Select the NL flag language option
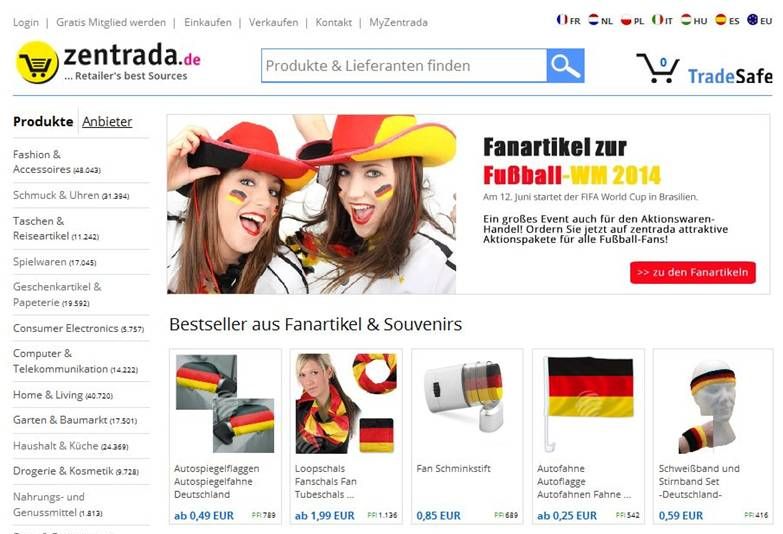 tap(600, 20)
